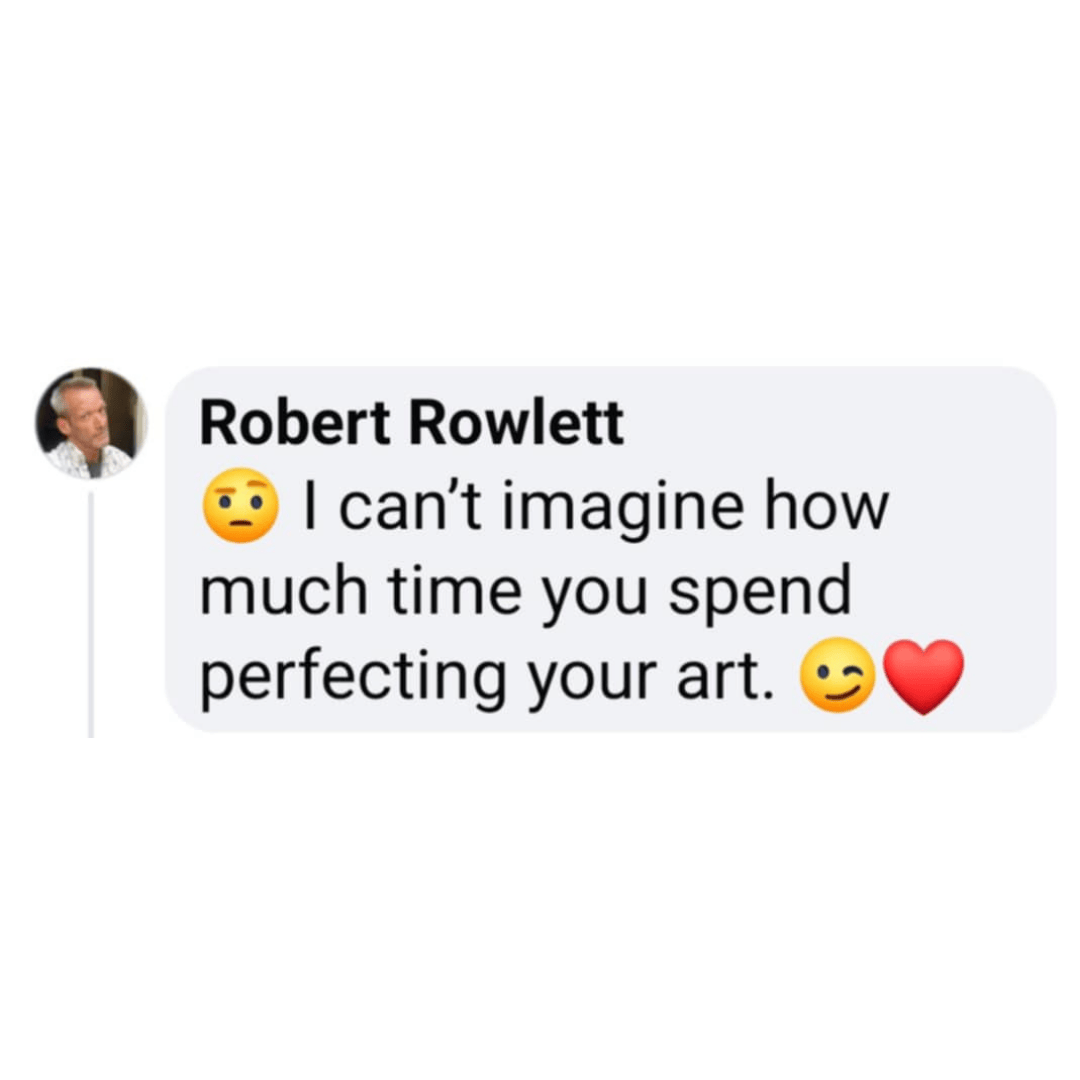
Task: Select the worried face emoji
Action: click(x=240, y=506)
